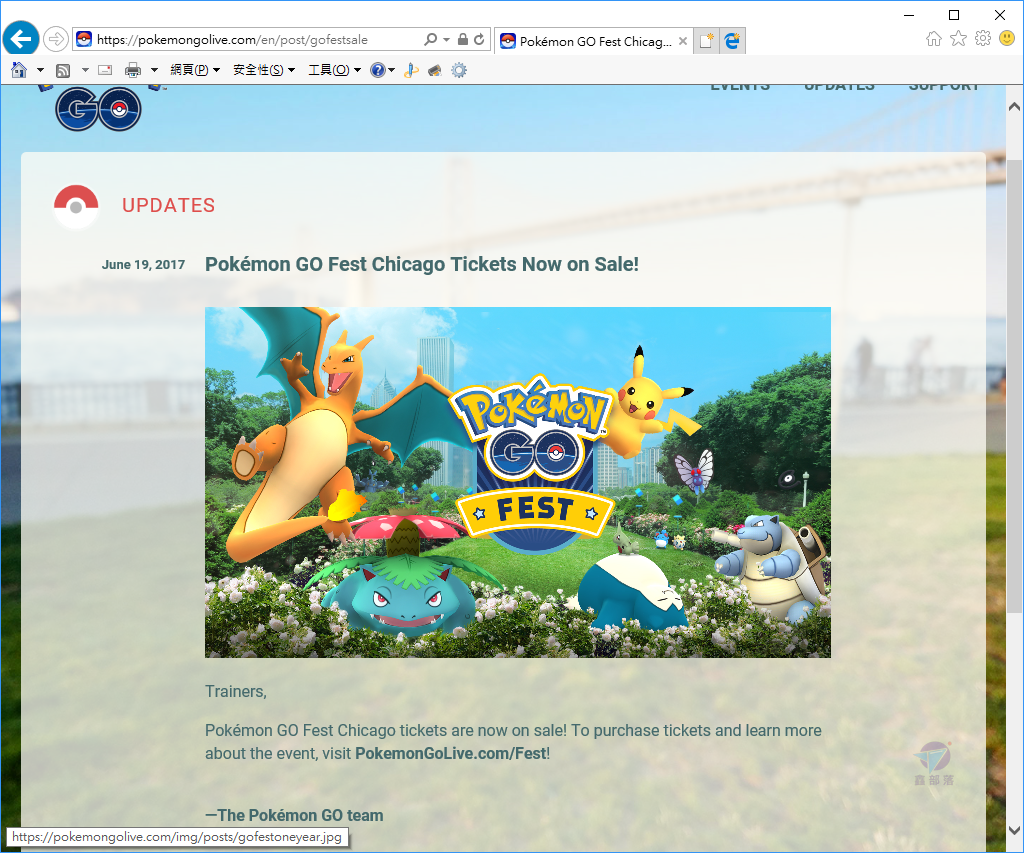The image size is (1024, 853).
Task: Open the Tickets Now on Sale post title
Action: pos(422,264)
